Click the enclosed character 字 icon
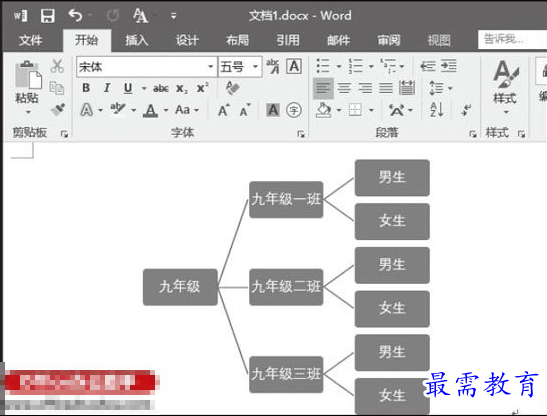This screenshot has height=416, width=547. click(294, 110)
